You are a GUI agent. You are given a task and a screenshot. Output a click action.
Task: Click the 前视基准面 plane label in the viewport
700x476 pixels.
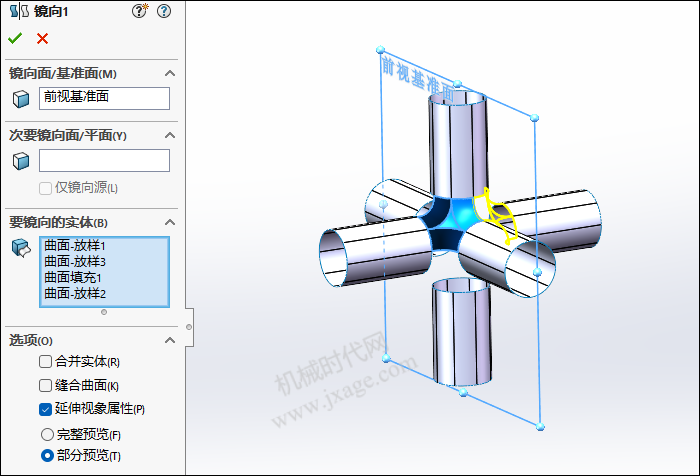click(x=418, y=80)
